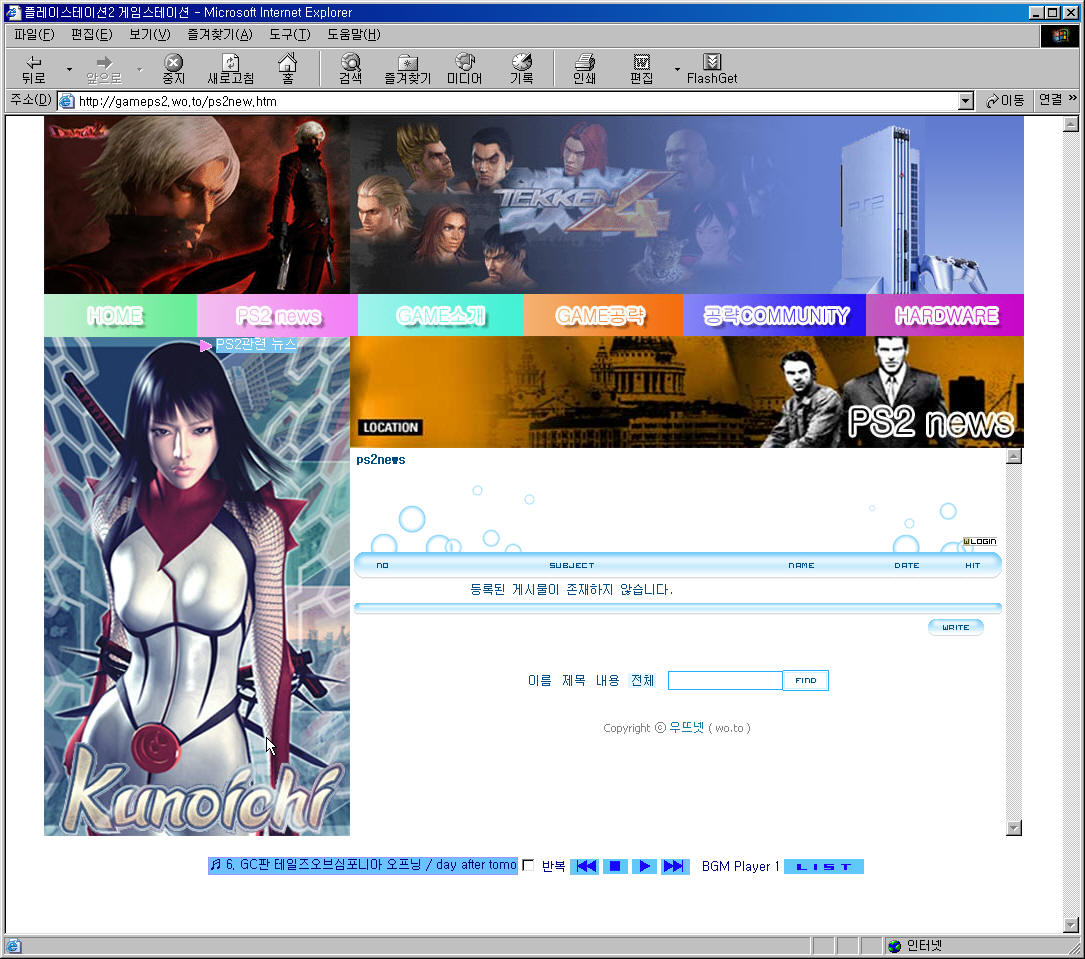Click the 우뜨넷 copyright link
Viewport: 1085px width, 959px height.
click(686, 727)
